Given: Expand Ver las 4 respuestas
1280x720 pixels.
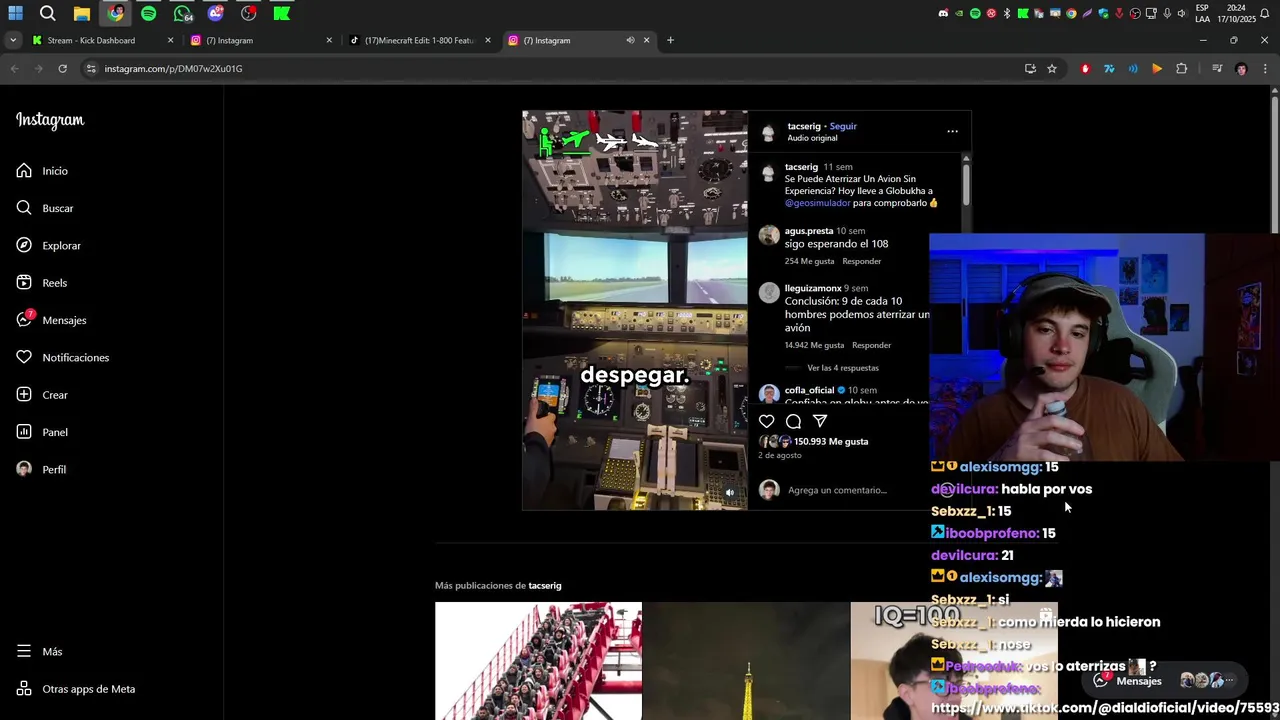Looking at the screenshot, I should pyautogui.click(x=843, y=368).
